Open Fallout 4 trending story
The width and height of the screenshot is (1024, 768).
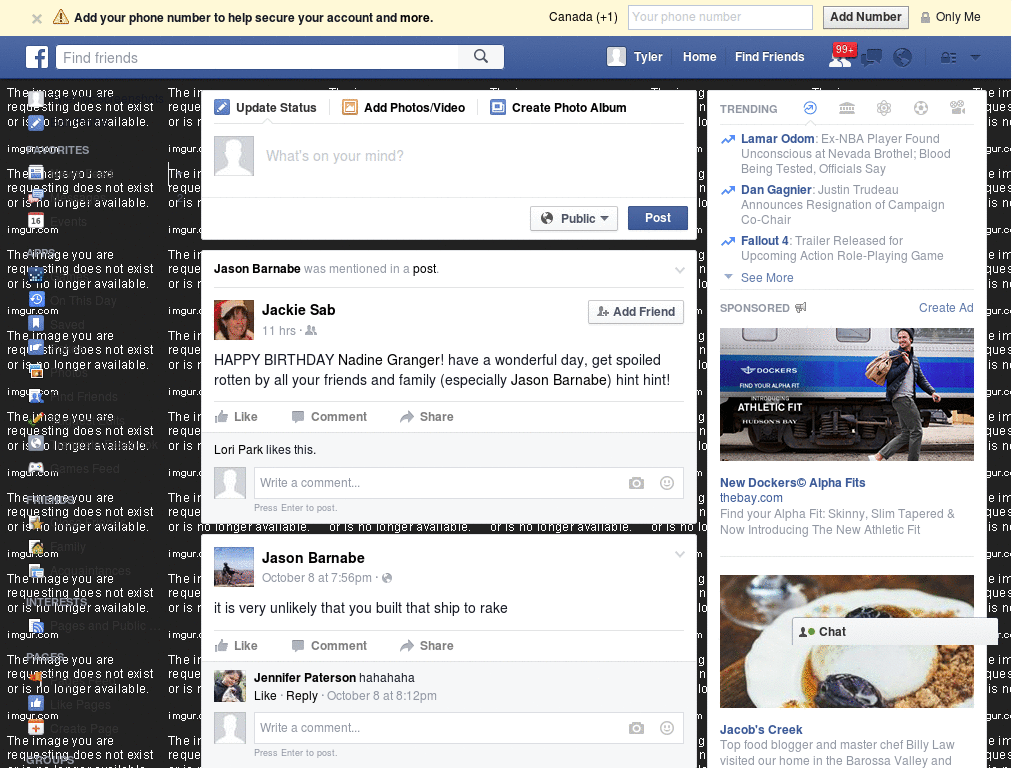pyautogui.click(x=765, y=240)
